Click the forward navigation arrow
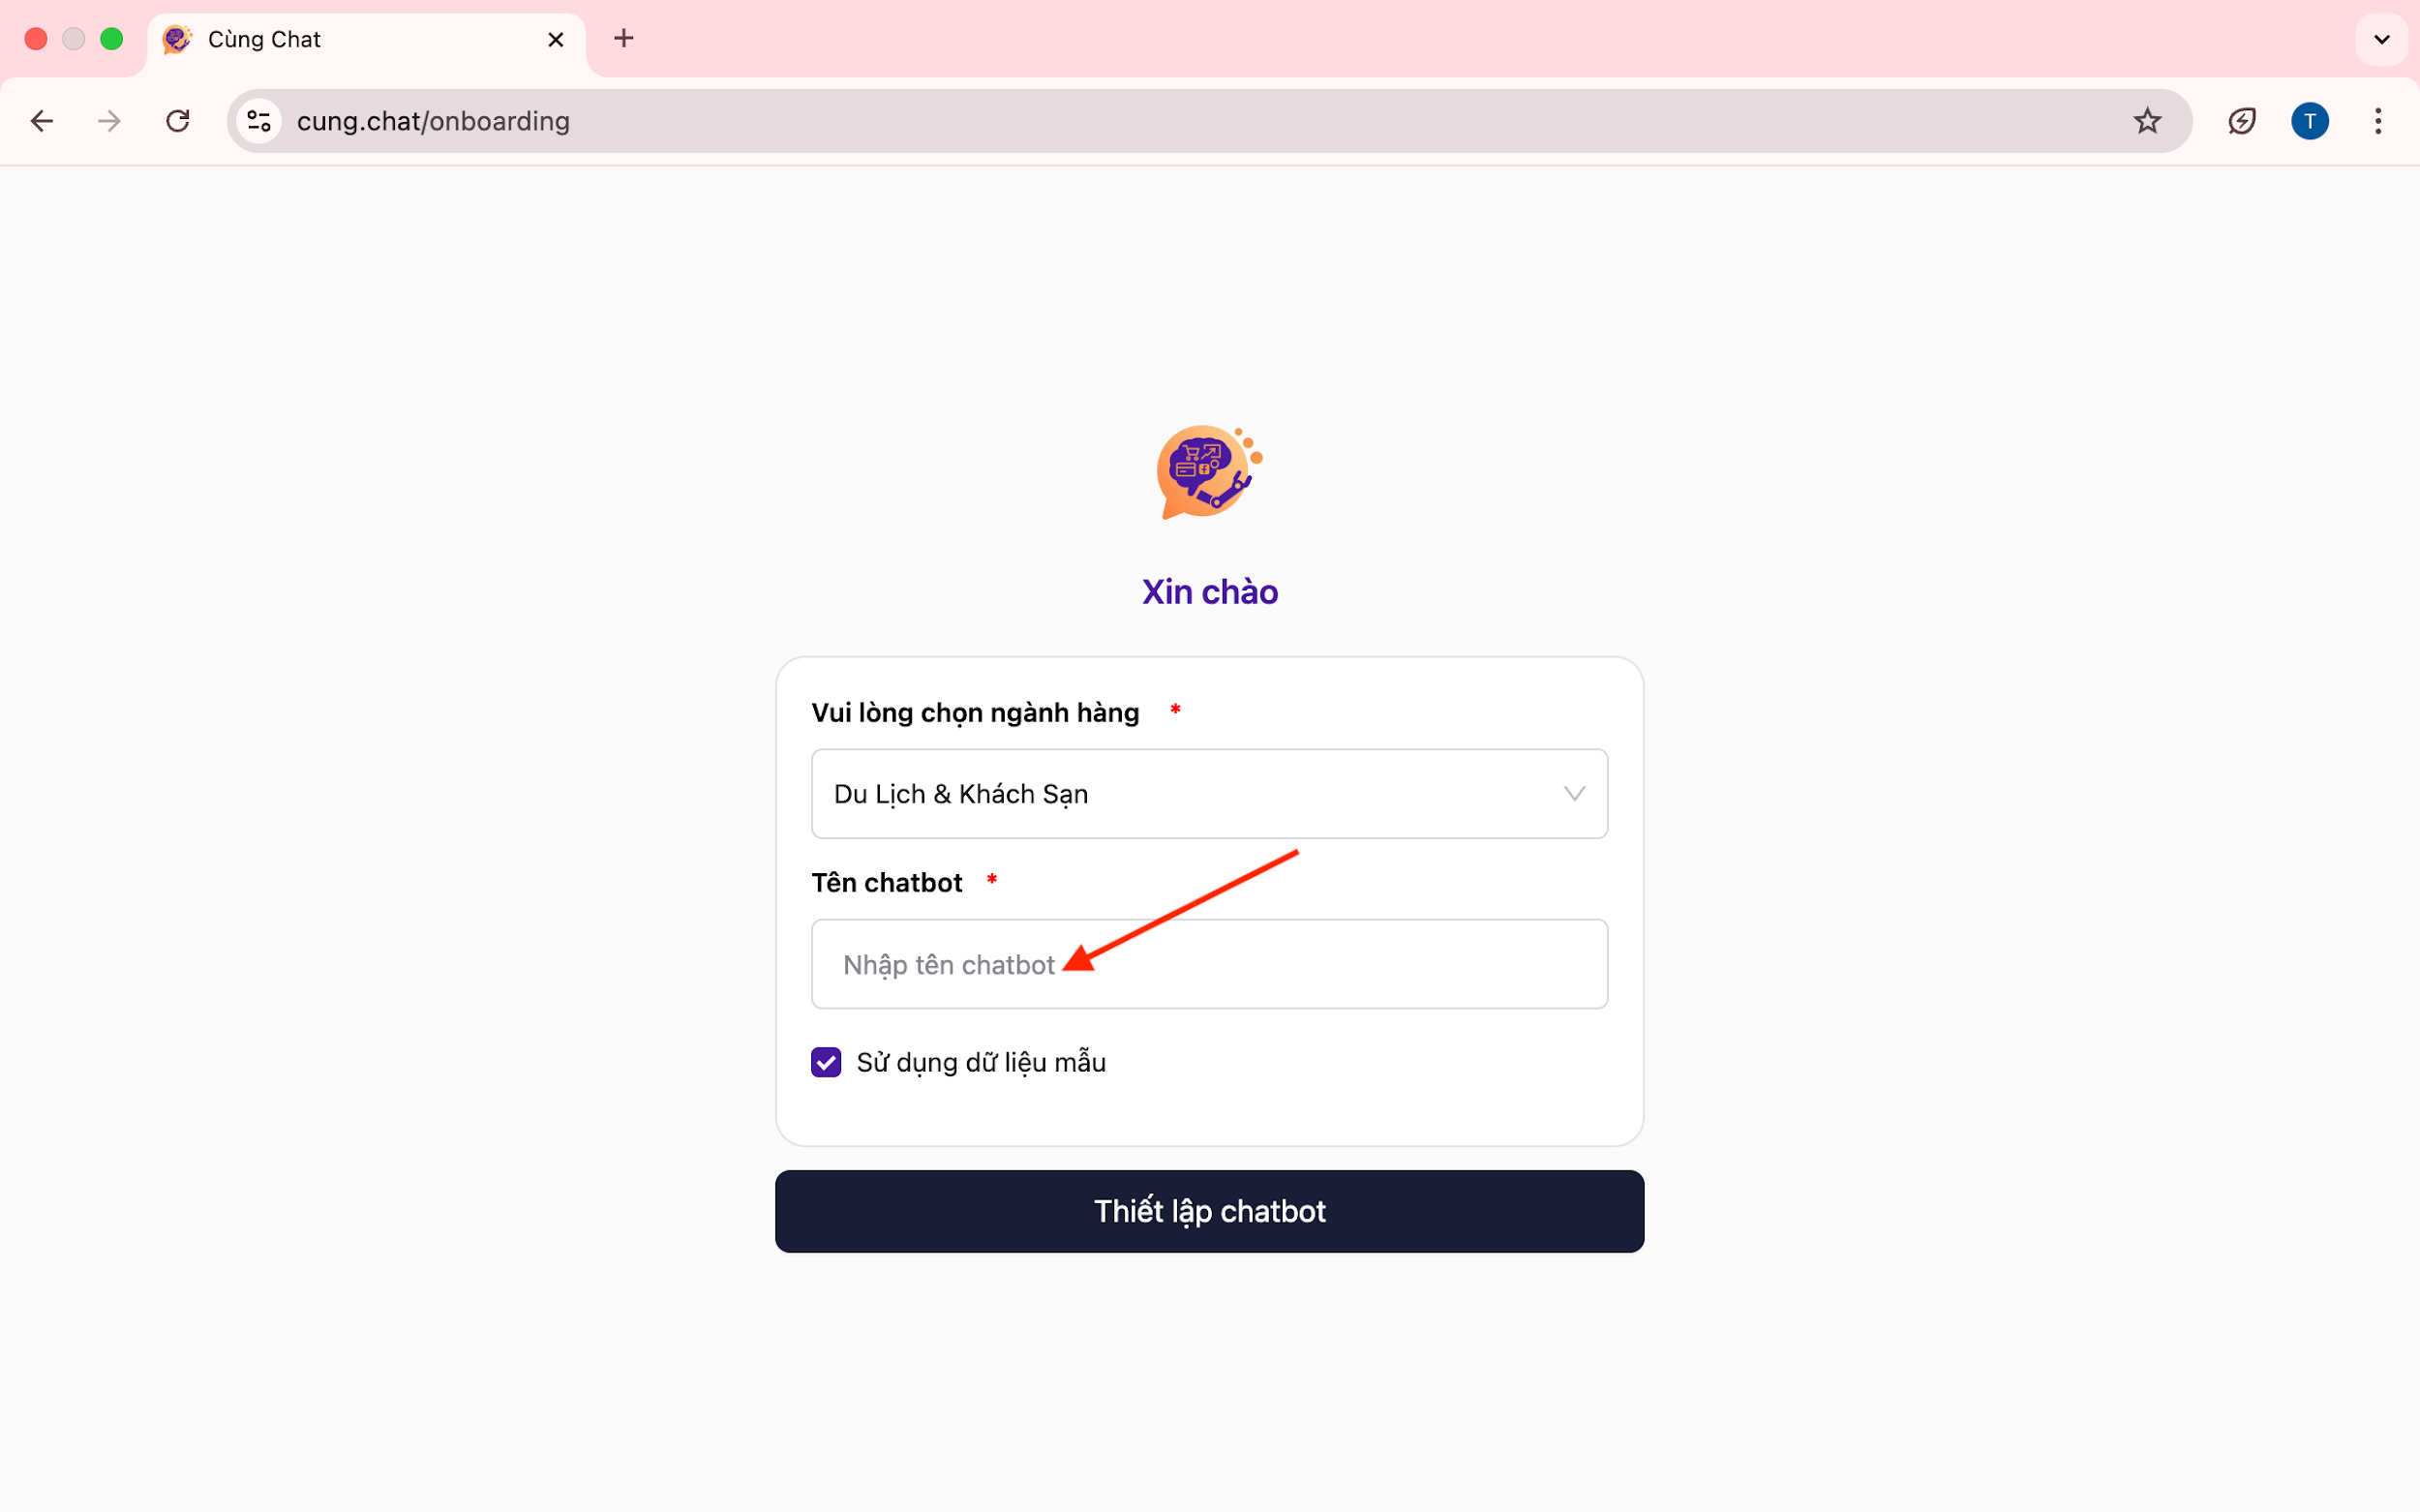Viewport: 2420px width, 1512px height. 109,121
